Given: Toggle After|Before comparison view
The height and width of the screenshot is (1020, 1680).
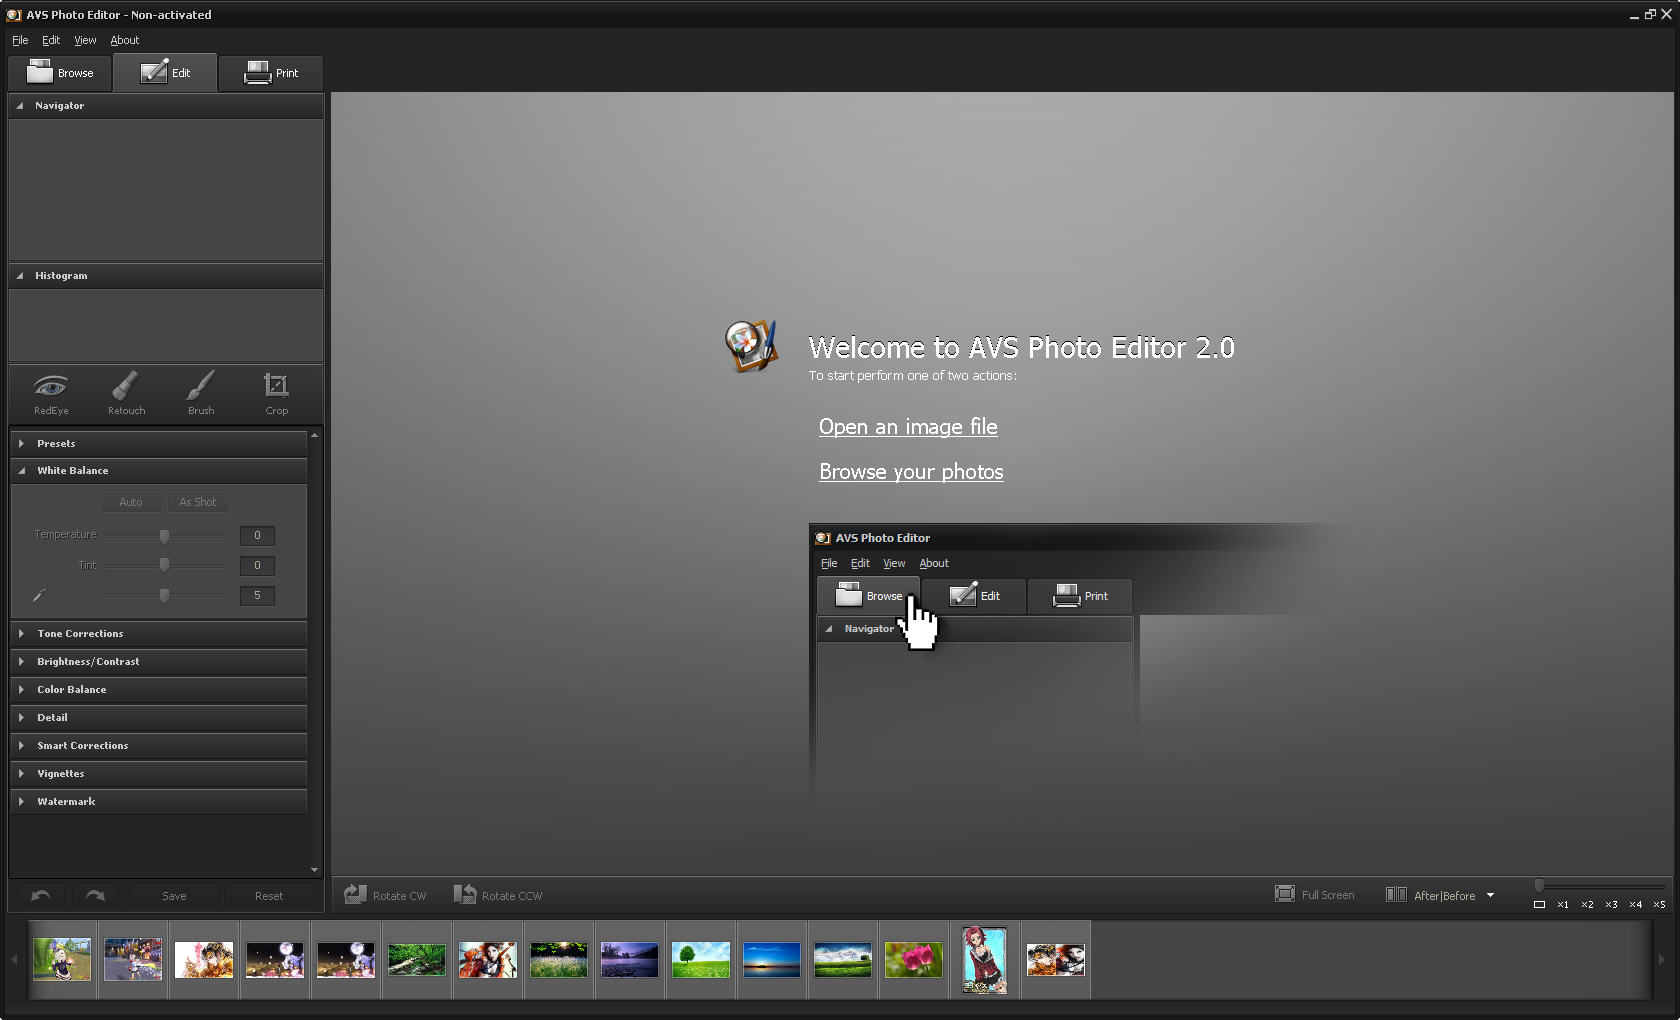Looking at the screenshot, I should (x=1430, y=895).
